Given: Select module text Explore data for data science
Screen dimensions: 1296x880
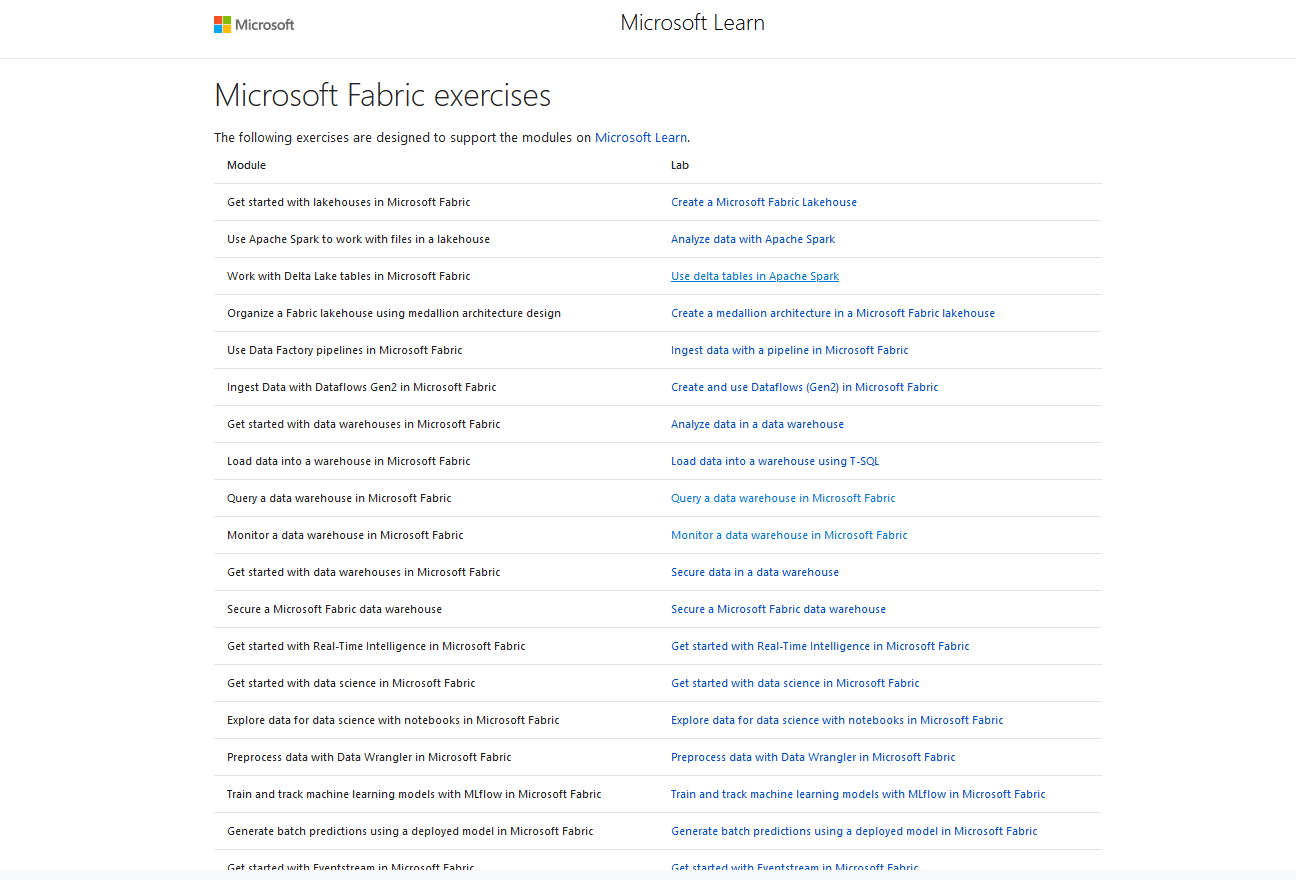Looking at the screenshot, I should point(393,720).
